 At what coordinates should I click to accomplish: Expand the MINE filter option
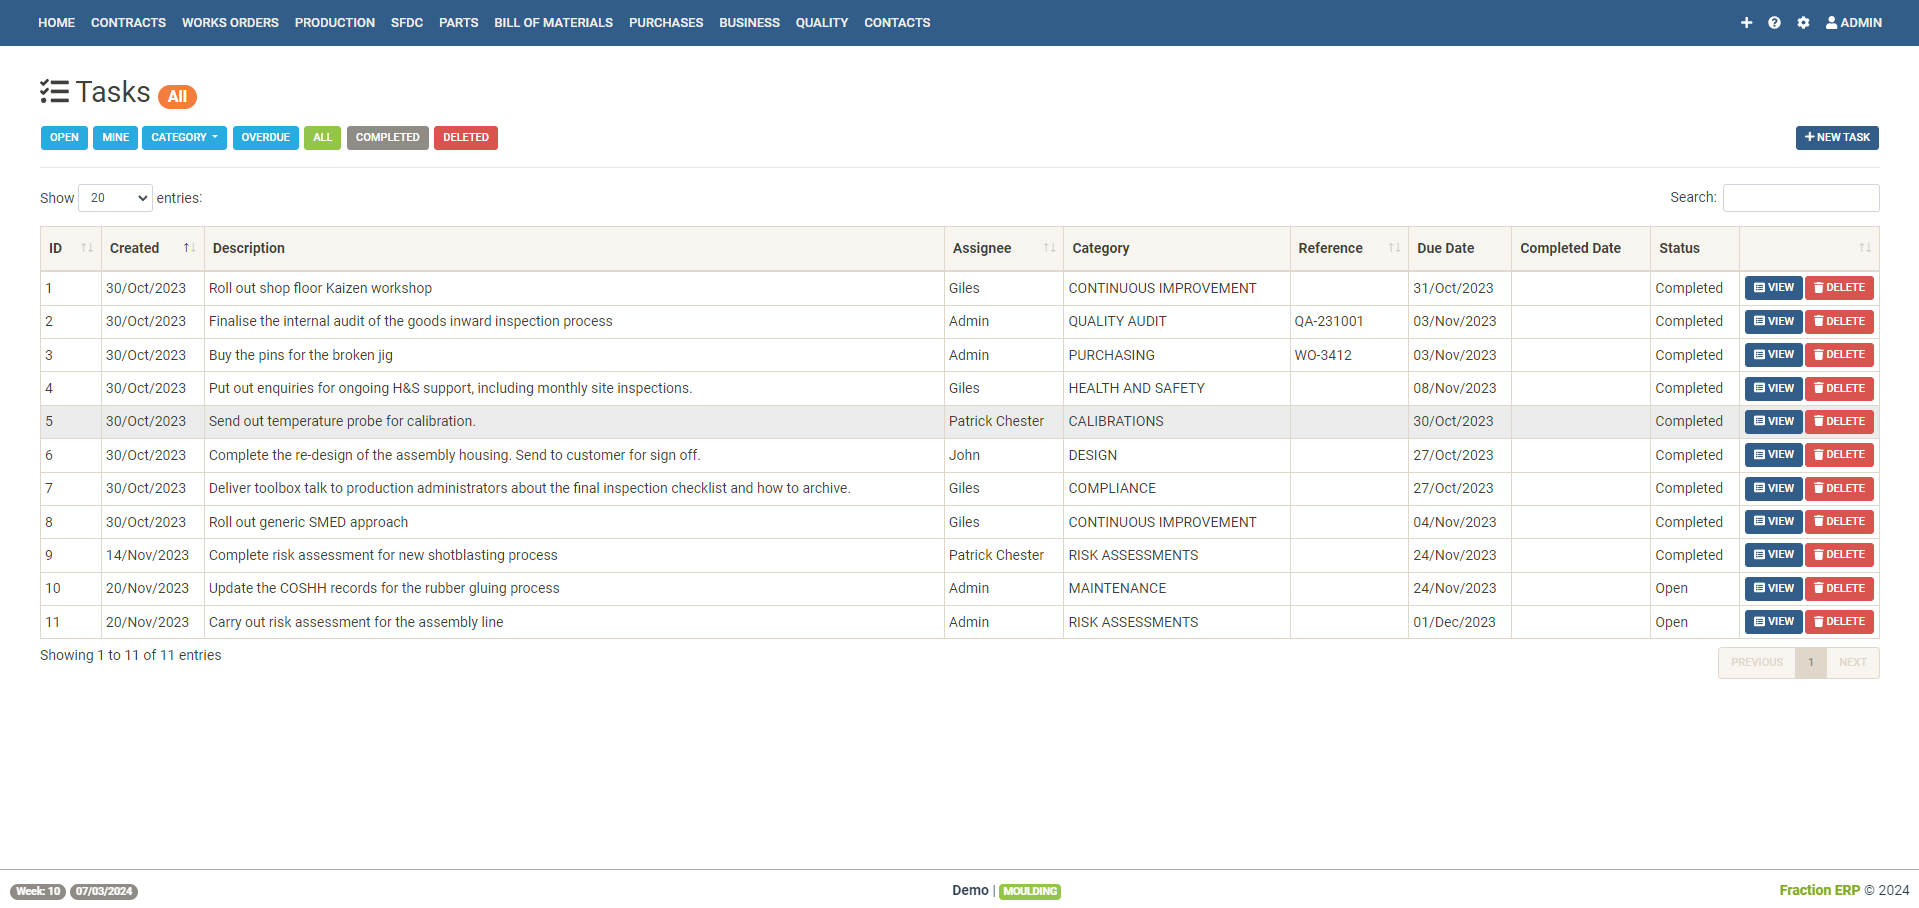[115, 137]
